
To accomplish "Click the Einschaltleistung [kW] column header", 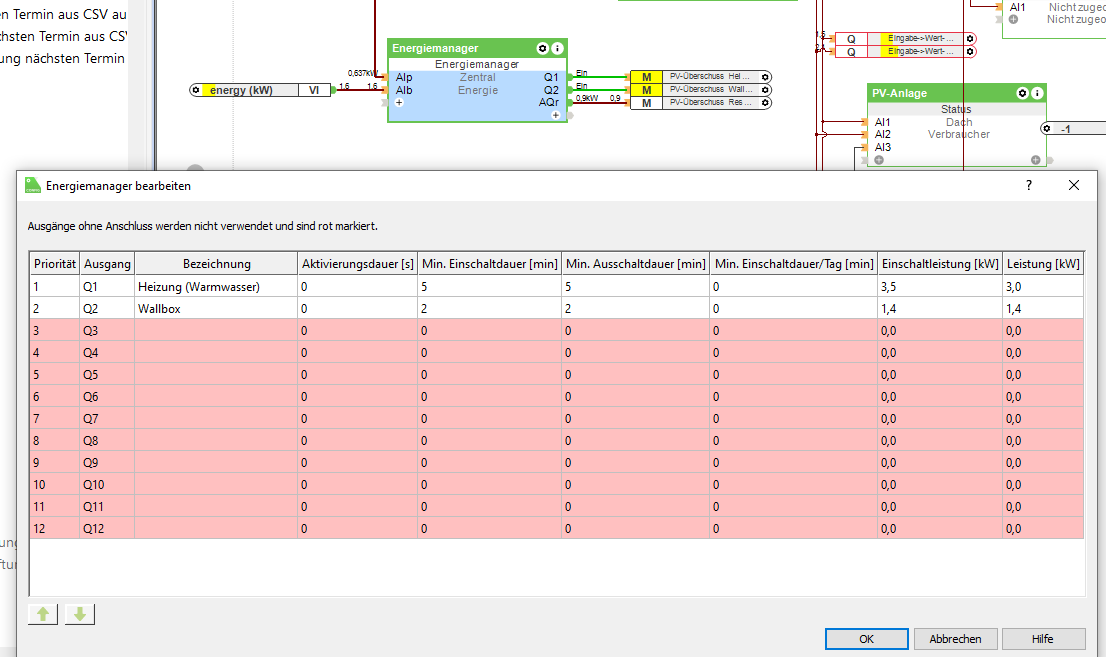I will coord(940,264).
